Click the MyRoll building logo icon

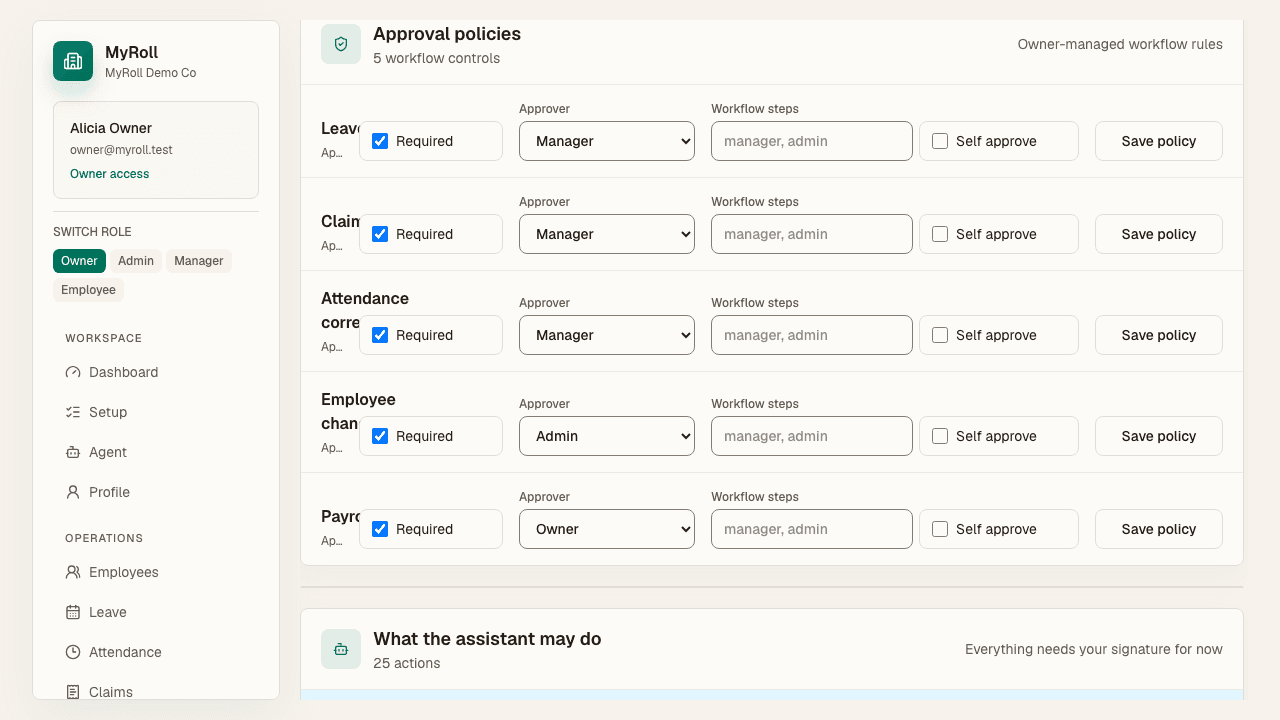coord(73,61)
